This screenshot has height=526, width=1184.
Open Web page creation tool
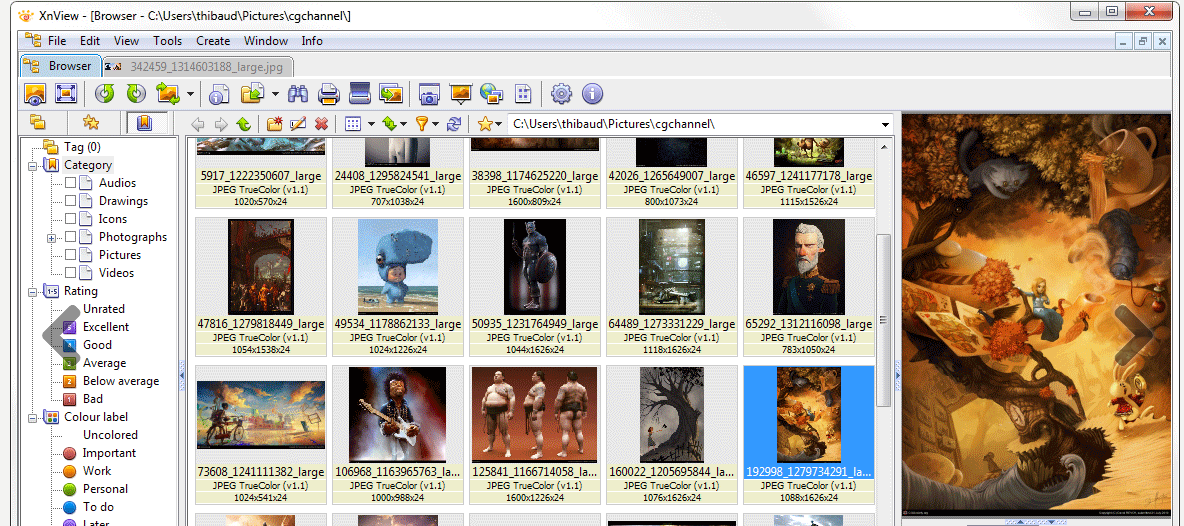pyautogui.click(x=492, y=94)
